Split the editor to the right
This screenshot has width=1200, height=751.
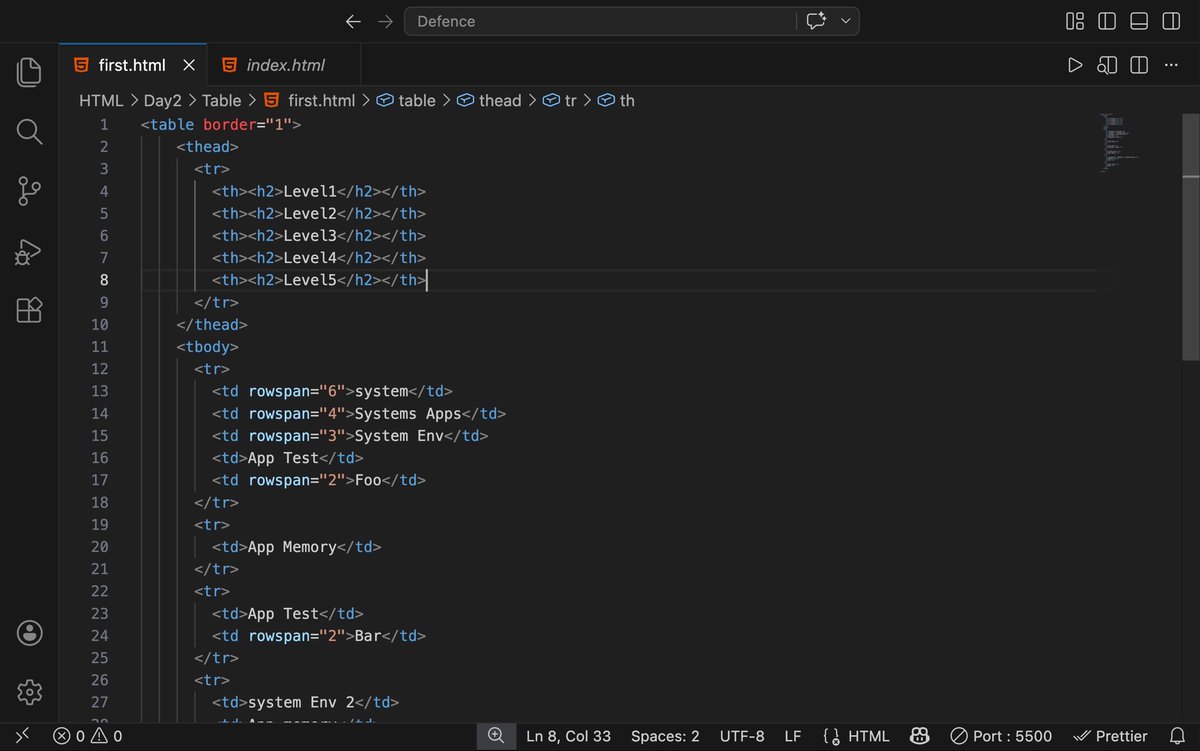click(x=1139, y=65)
